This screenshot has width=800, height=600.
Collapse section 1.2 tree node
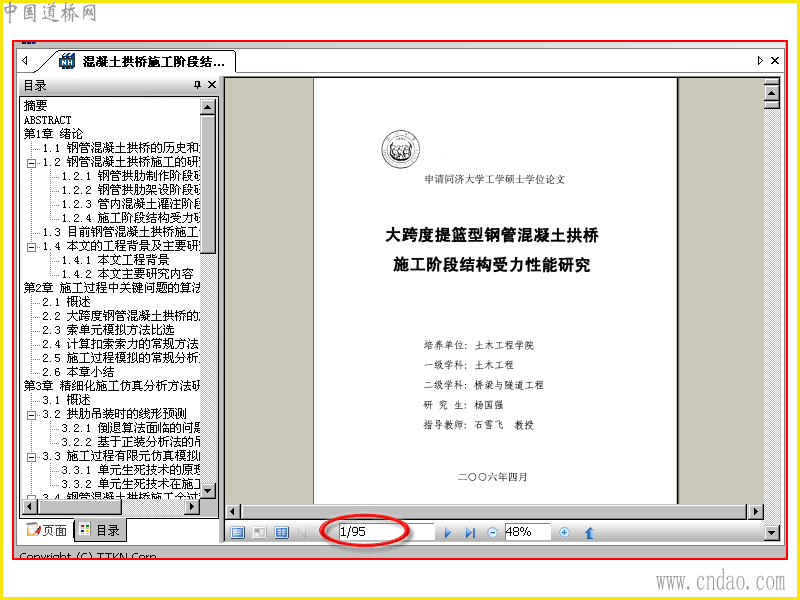tap(31, 163)
